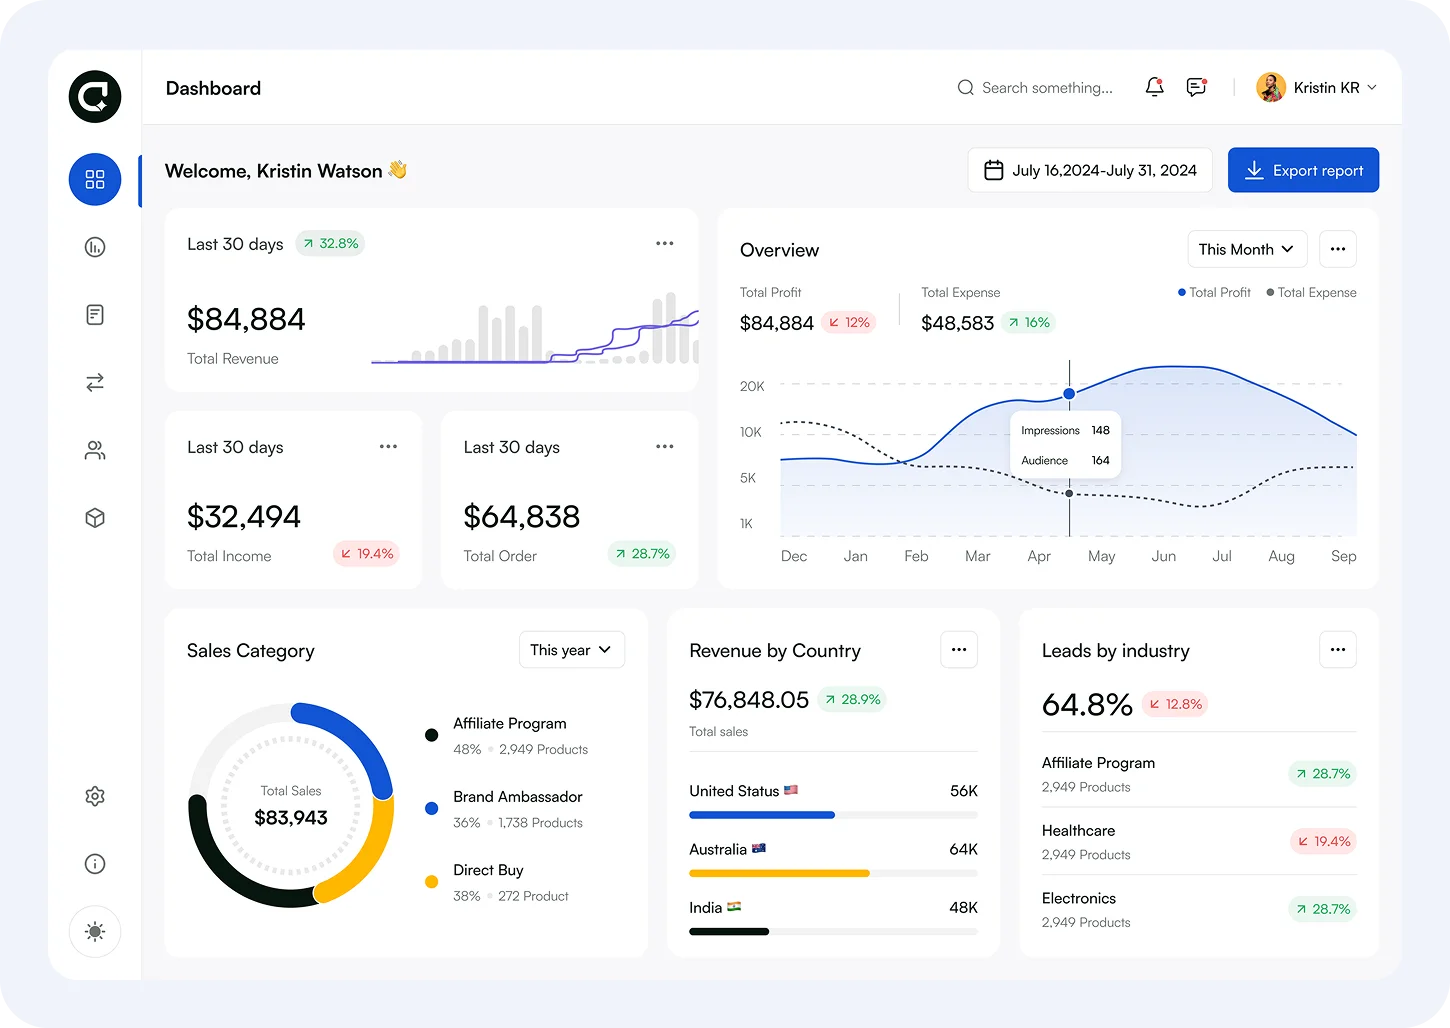Open the document report icon in sidebar

[x=95, y=315]
